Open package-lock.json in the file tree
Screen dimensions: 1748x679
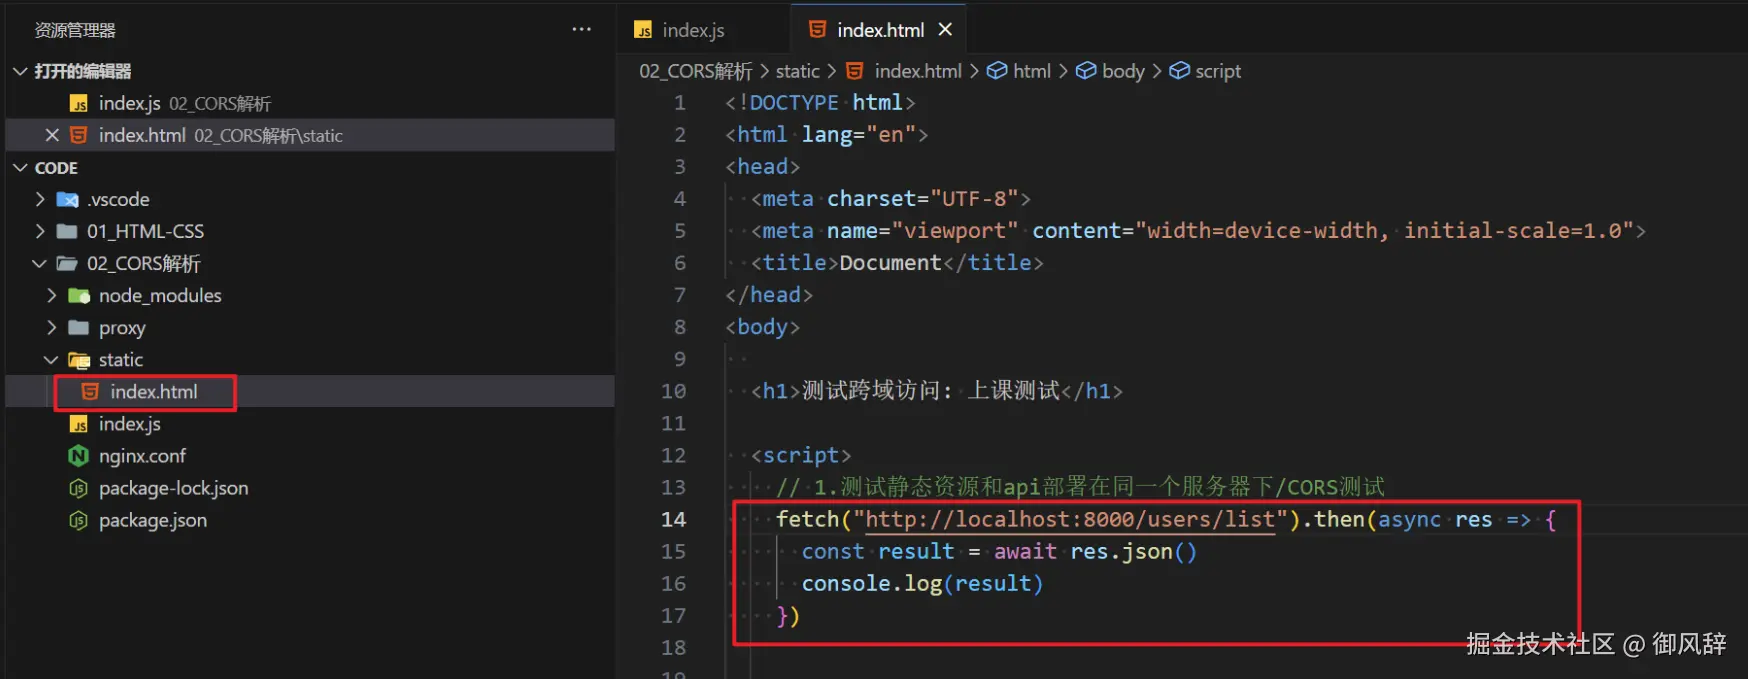310,488
